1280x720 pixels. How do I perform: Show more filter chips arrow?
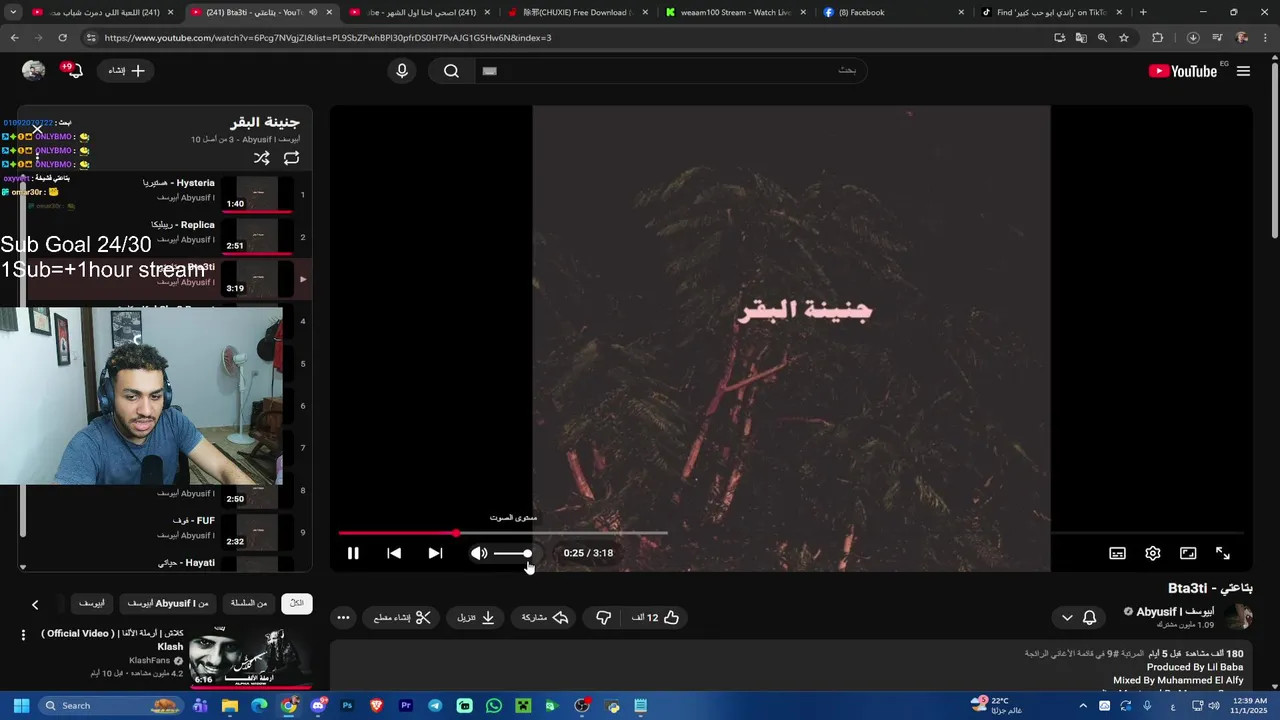tap(35, 604)
